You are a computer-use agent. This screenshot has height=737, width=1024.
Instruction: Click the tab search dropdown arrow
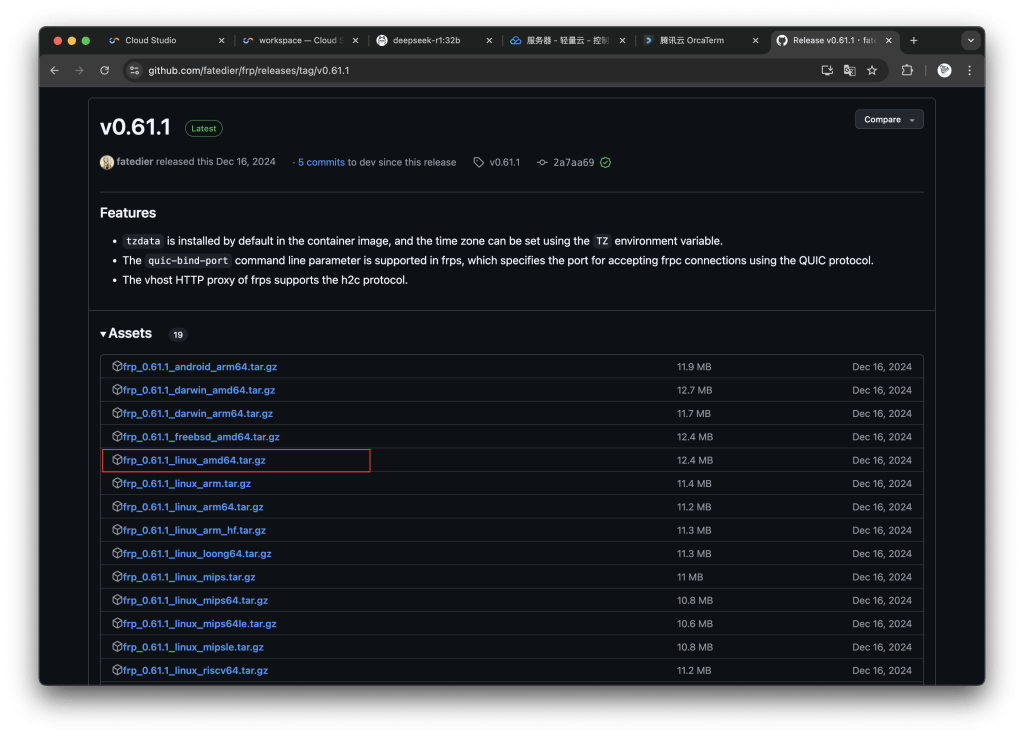(971, 40)
